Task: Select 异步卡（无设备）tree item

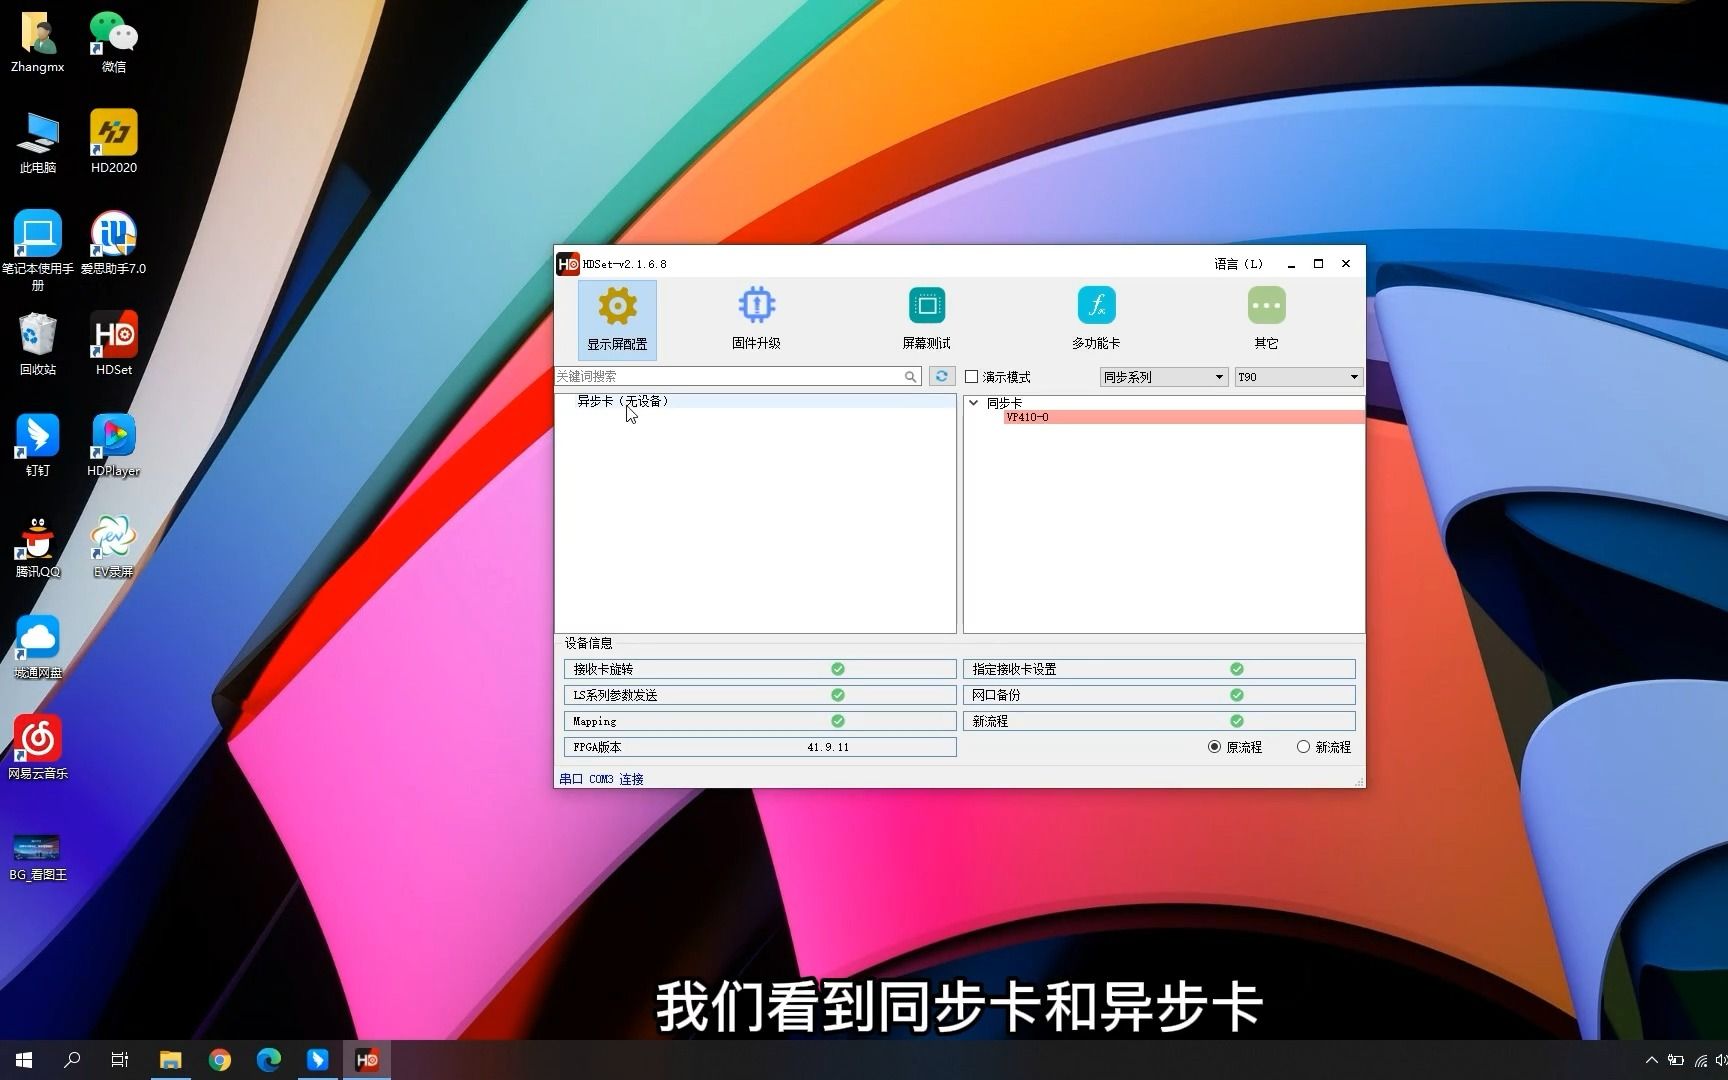Action: click(x=622, y=401)
